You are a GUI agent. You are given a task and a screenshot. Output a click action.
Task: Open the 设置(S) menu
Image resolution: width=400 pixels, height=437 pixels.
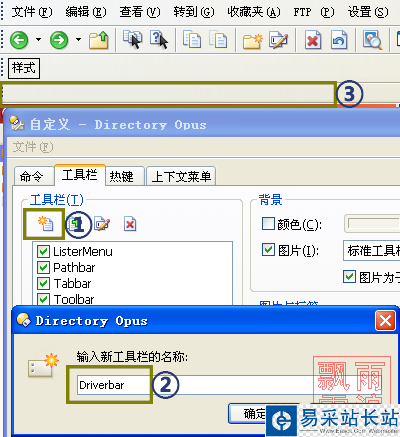coord(368,12)
